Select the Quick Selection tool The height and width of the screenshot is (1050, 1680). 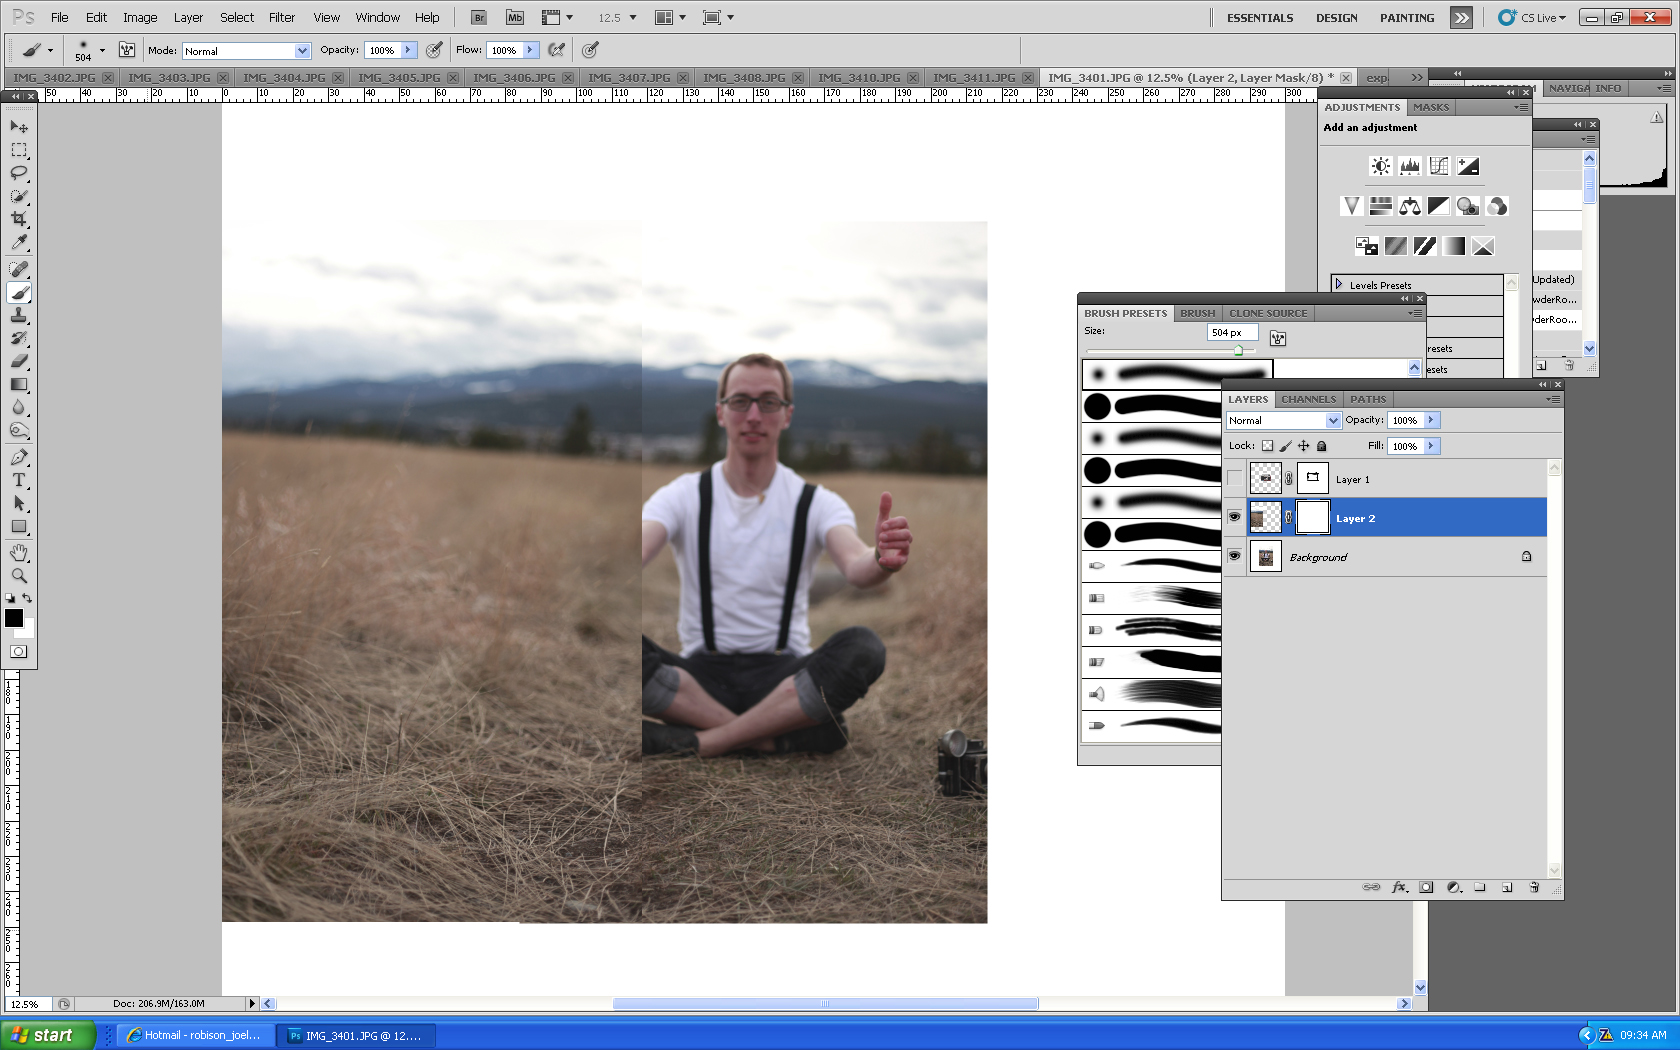coord(19,196)
